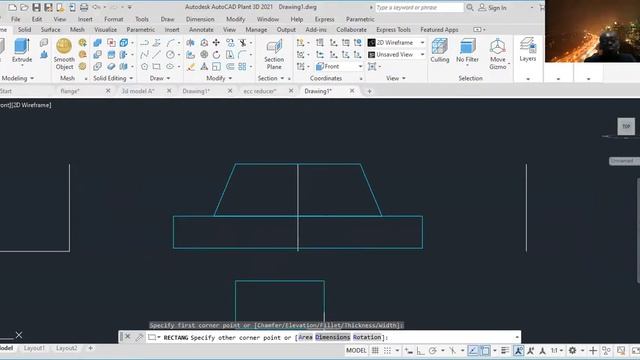Expand the Modify panel

(x=219, y=78)
